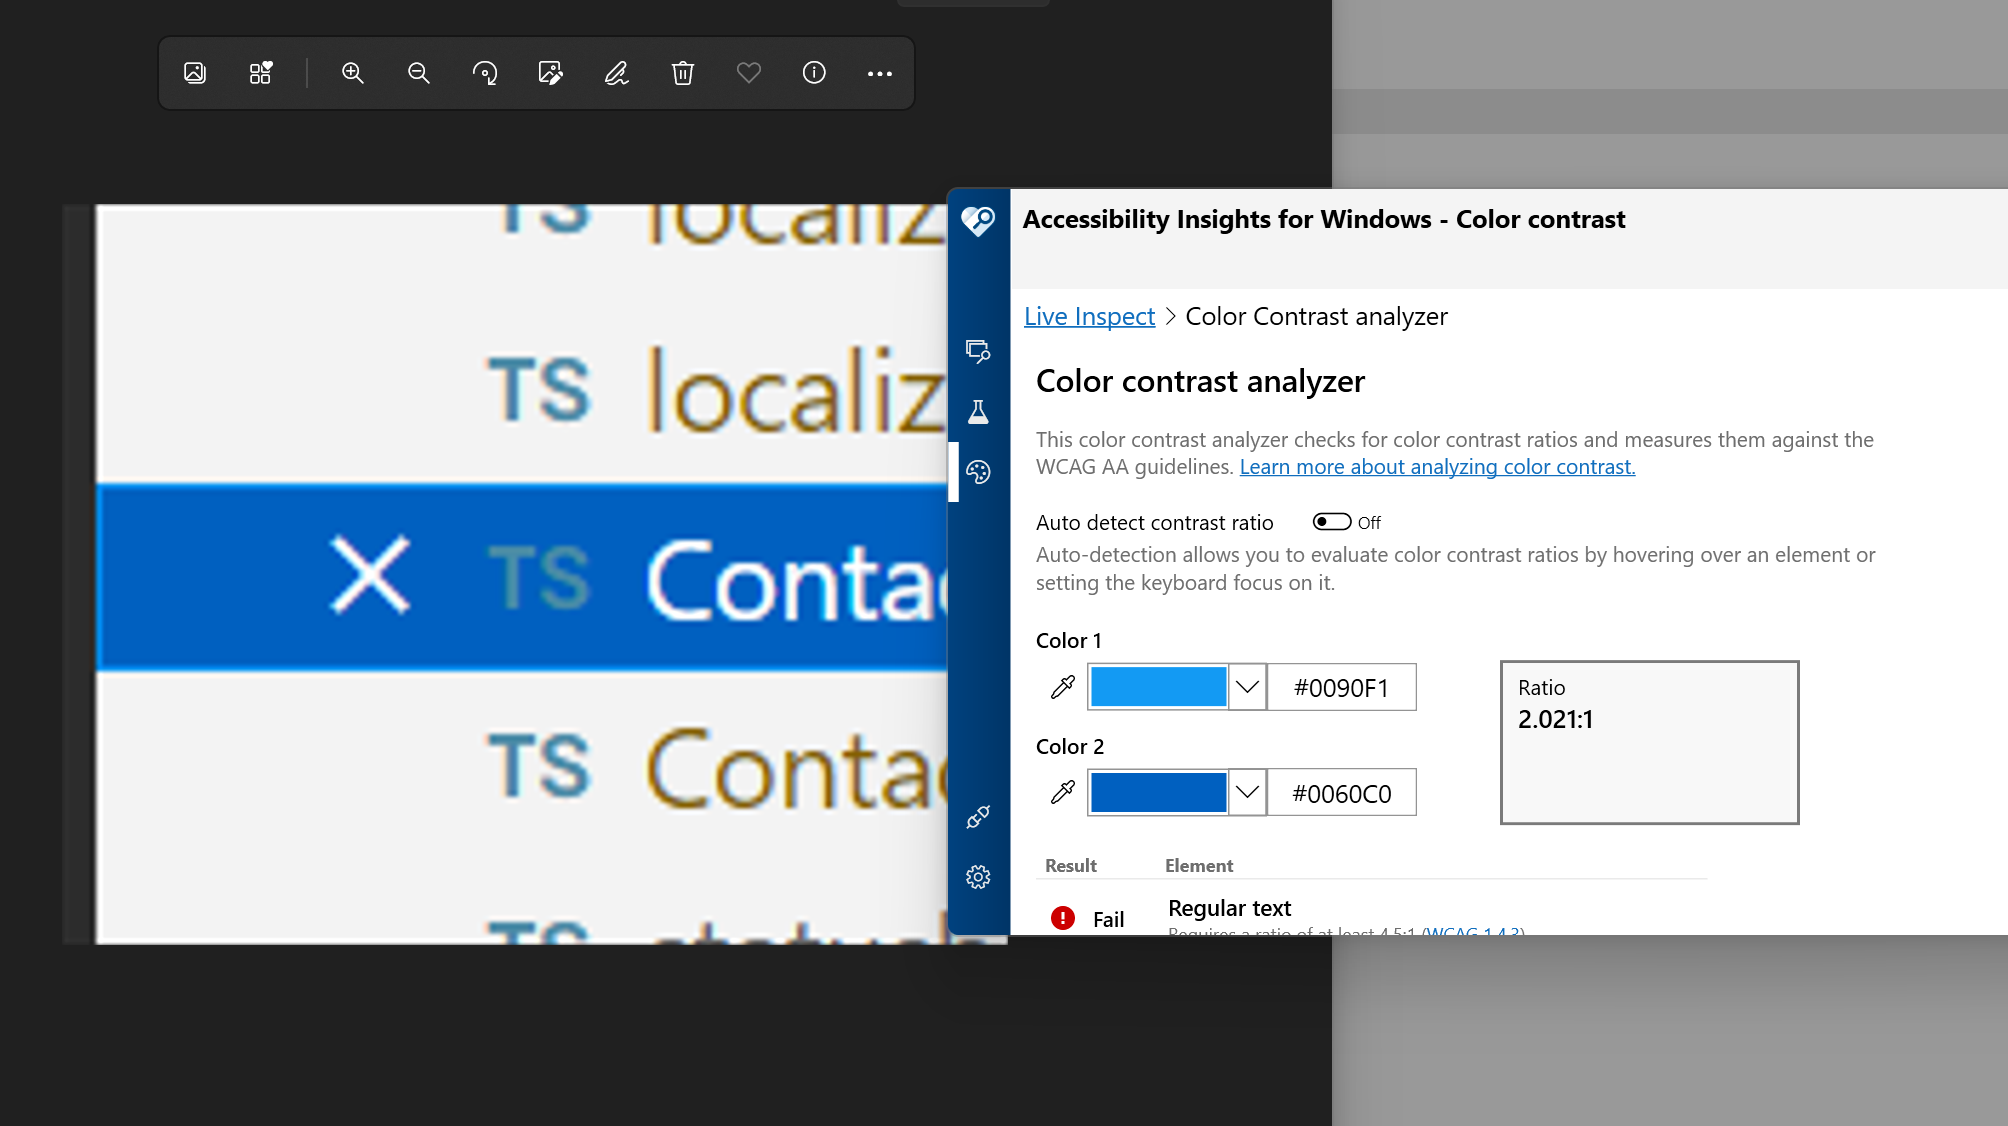Pick Color 2 with the eyedropper
2008x1126 pixels.
point(1063,792)
